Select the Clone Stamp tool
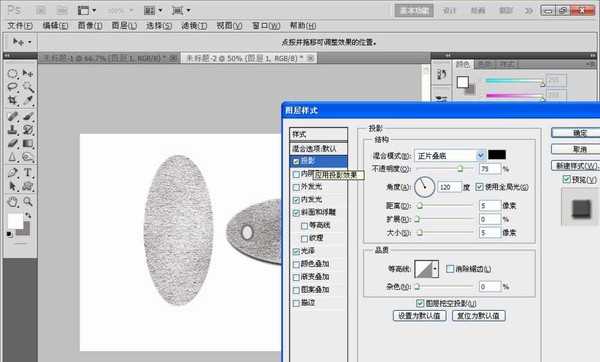Screen dimensions: 600x362 pos(13,129)
